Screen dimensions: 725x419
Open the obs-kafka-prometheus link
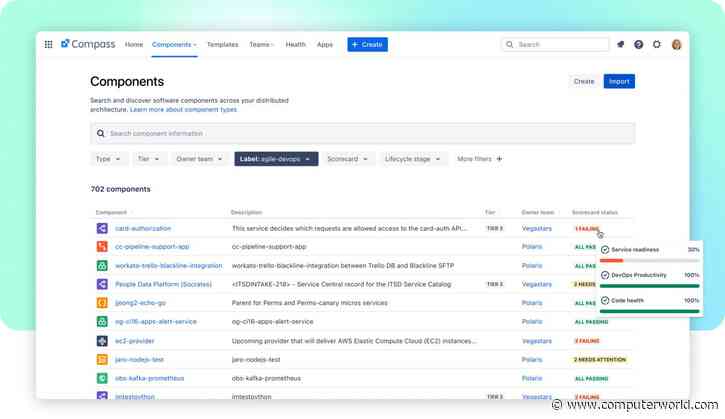click(149, 379)
